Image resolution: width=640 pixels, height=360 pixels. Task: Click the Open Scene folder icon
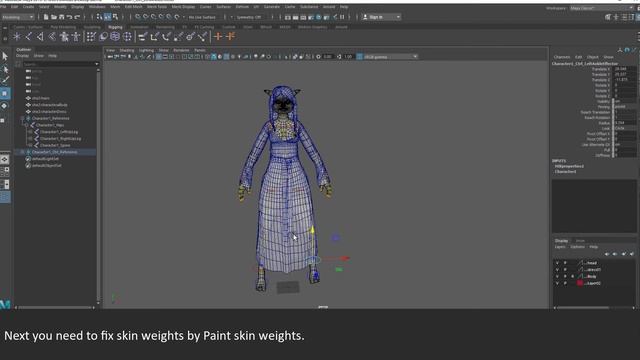click(x=53, y=17)
